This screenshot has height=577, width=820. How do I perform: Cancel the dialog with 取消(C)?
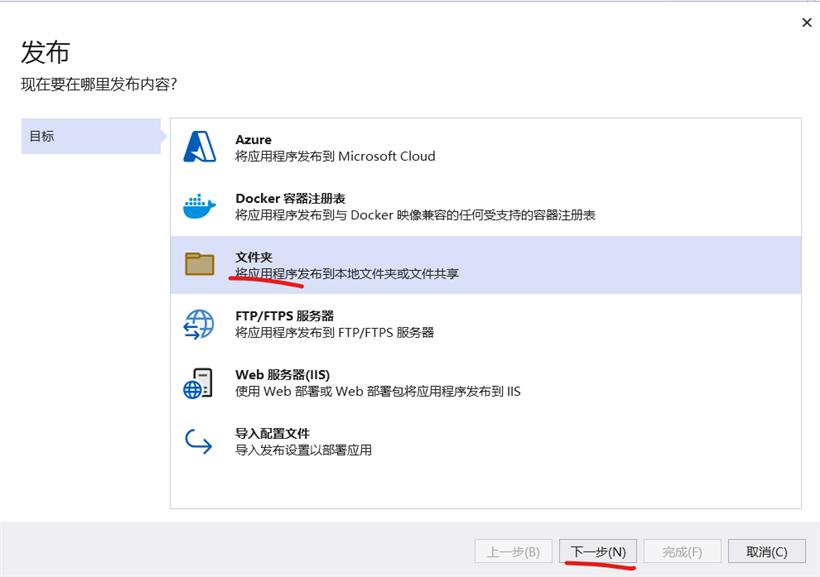[x=767, y=551]
